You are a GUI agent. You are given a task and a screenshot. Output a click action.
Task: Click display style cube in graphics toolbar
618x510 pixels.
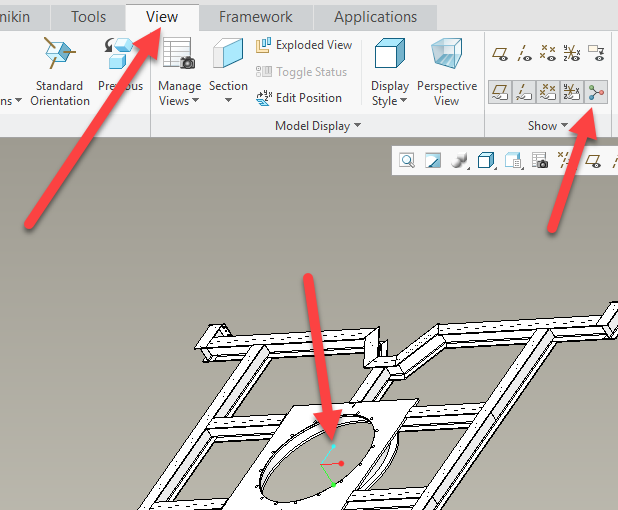click(486, 161)
